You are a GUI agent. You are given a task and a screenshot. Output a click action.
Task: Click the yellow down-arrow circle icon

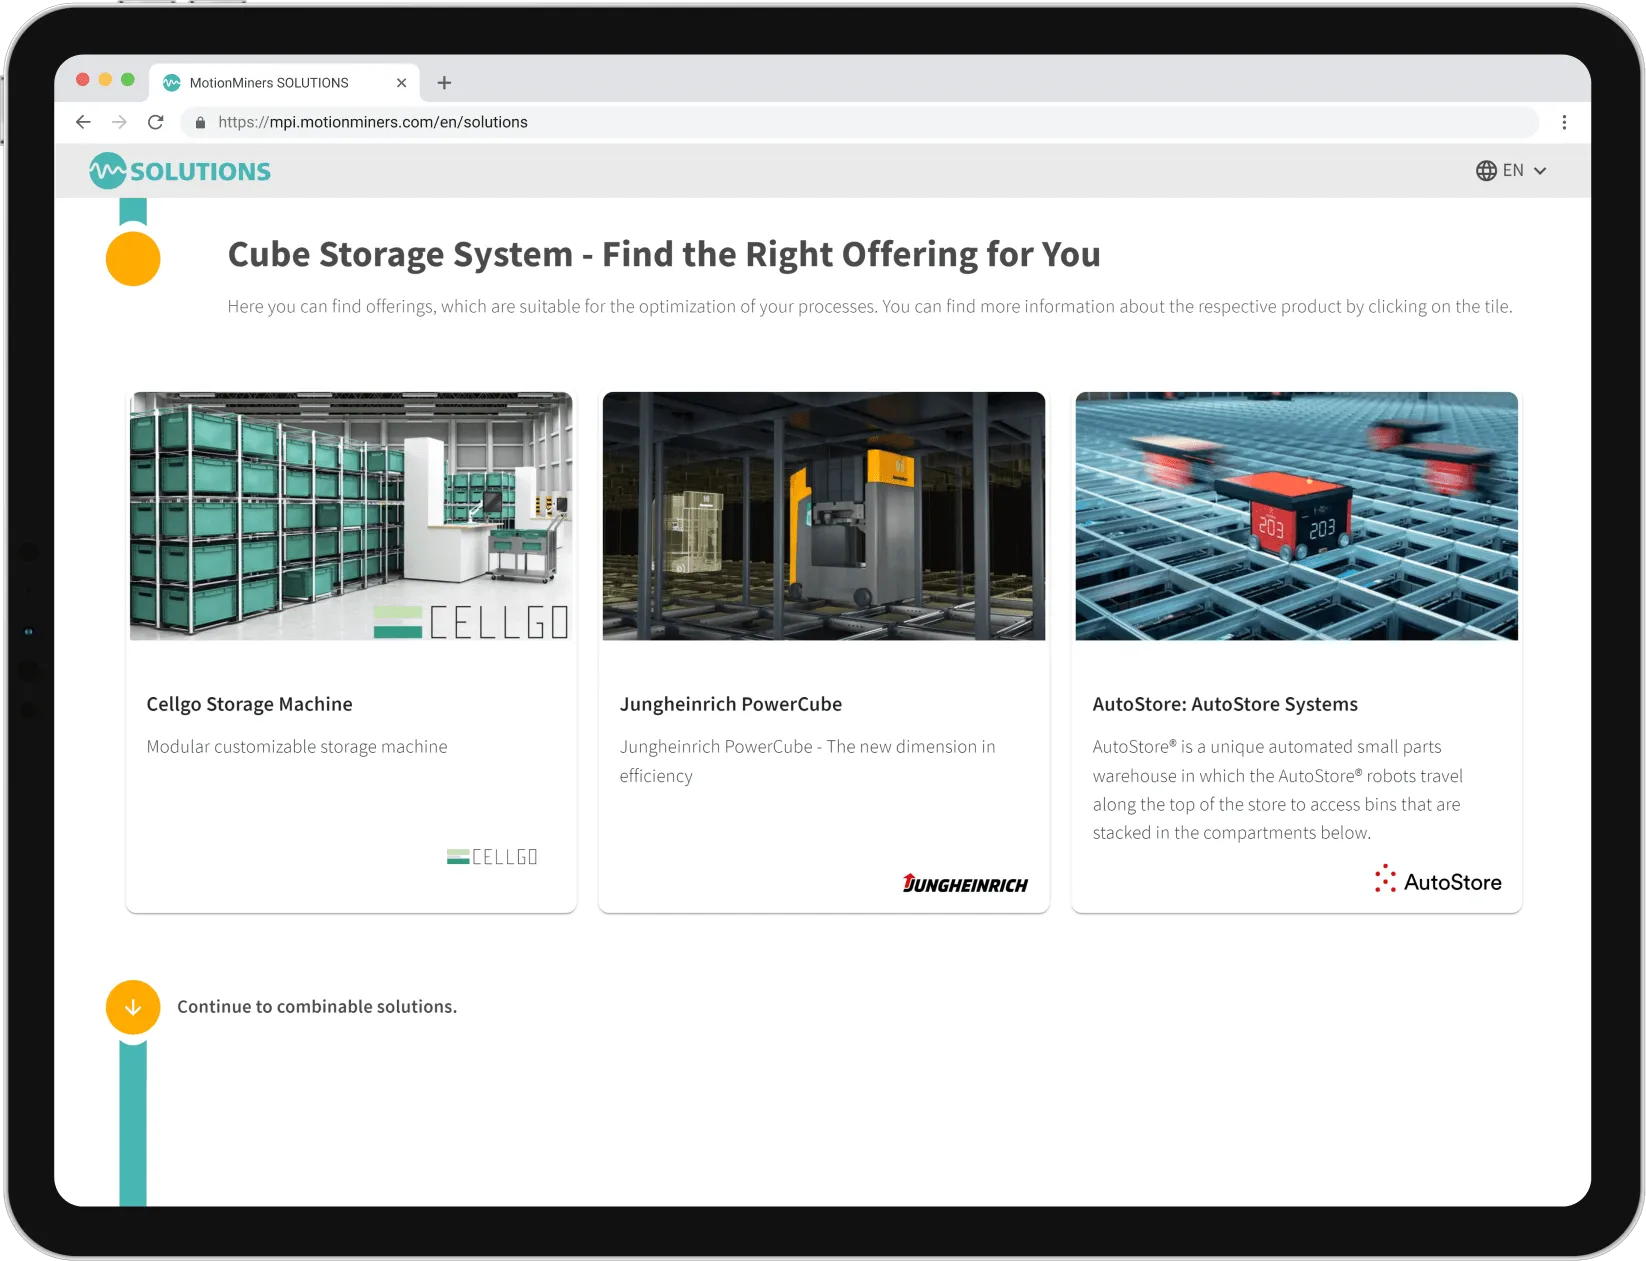[132, 1007]
